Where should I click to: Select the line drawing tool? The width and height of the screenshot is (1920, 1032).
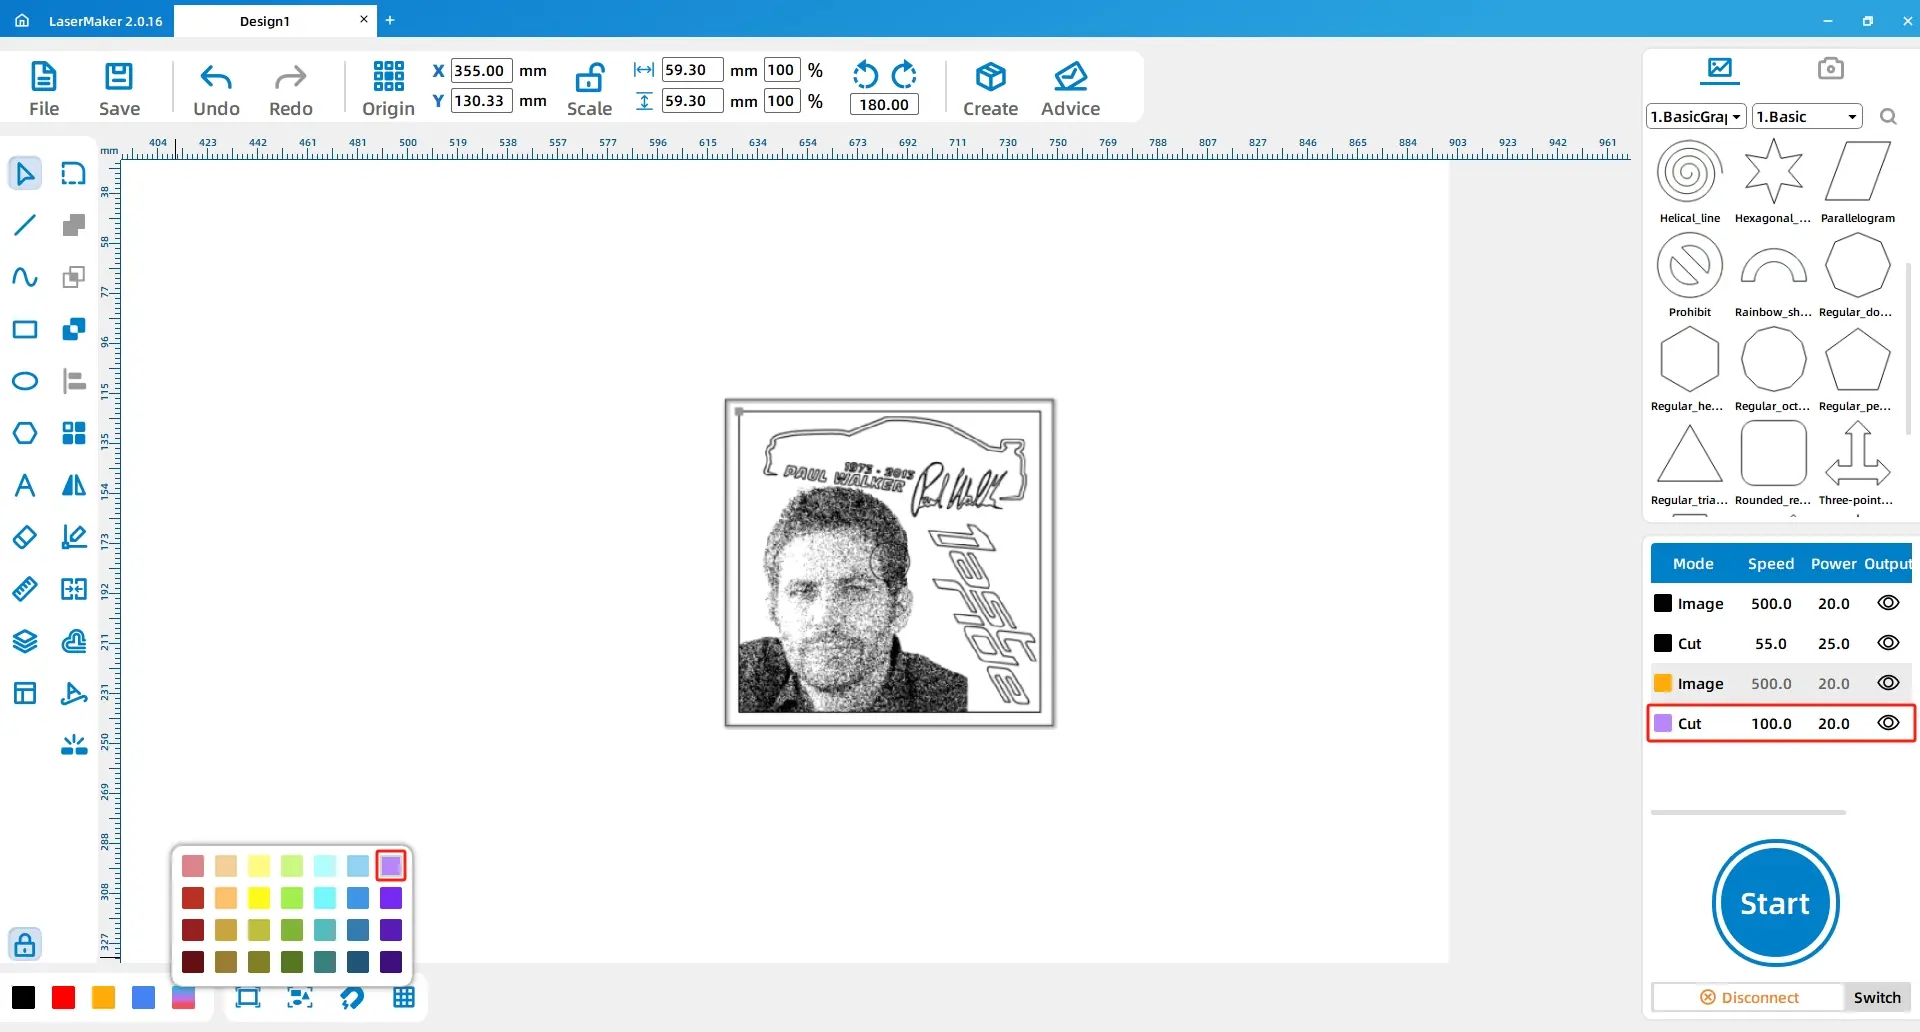(25, 225)
